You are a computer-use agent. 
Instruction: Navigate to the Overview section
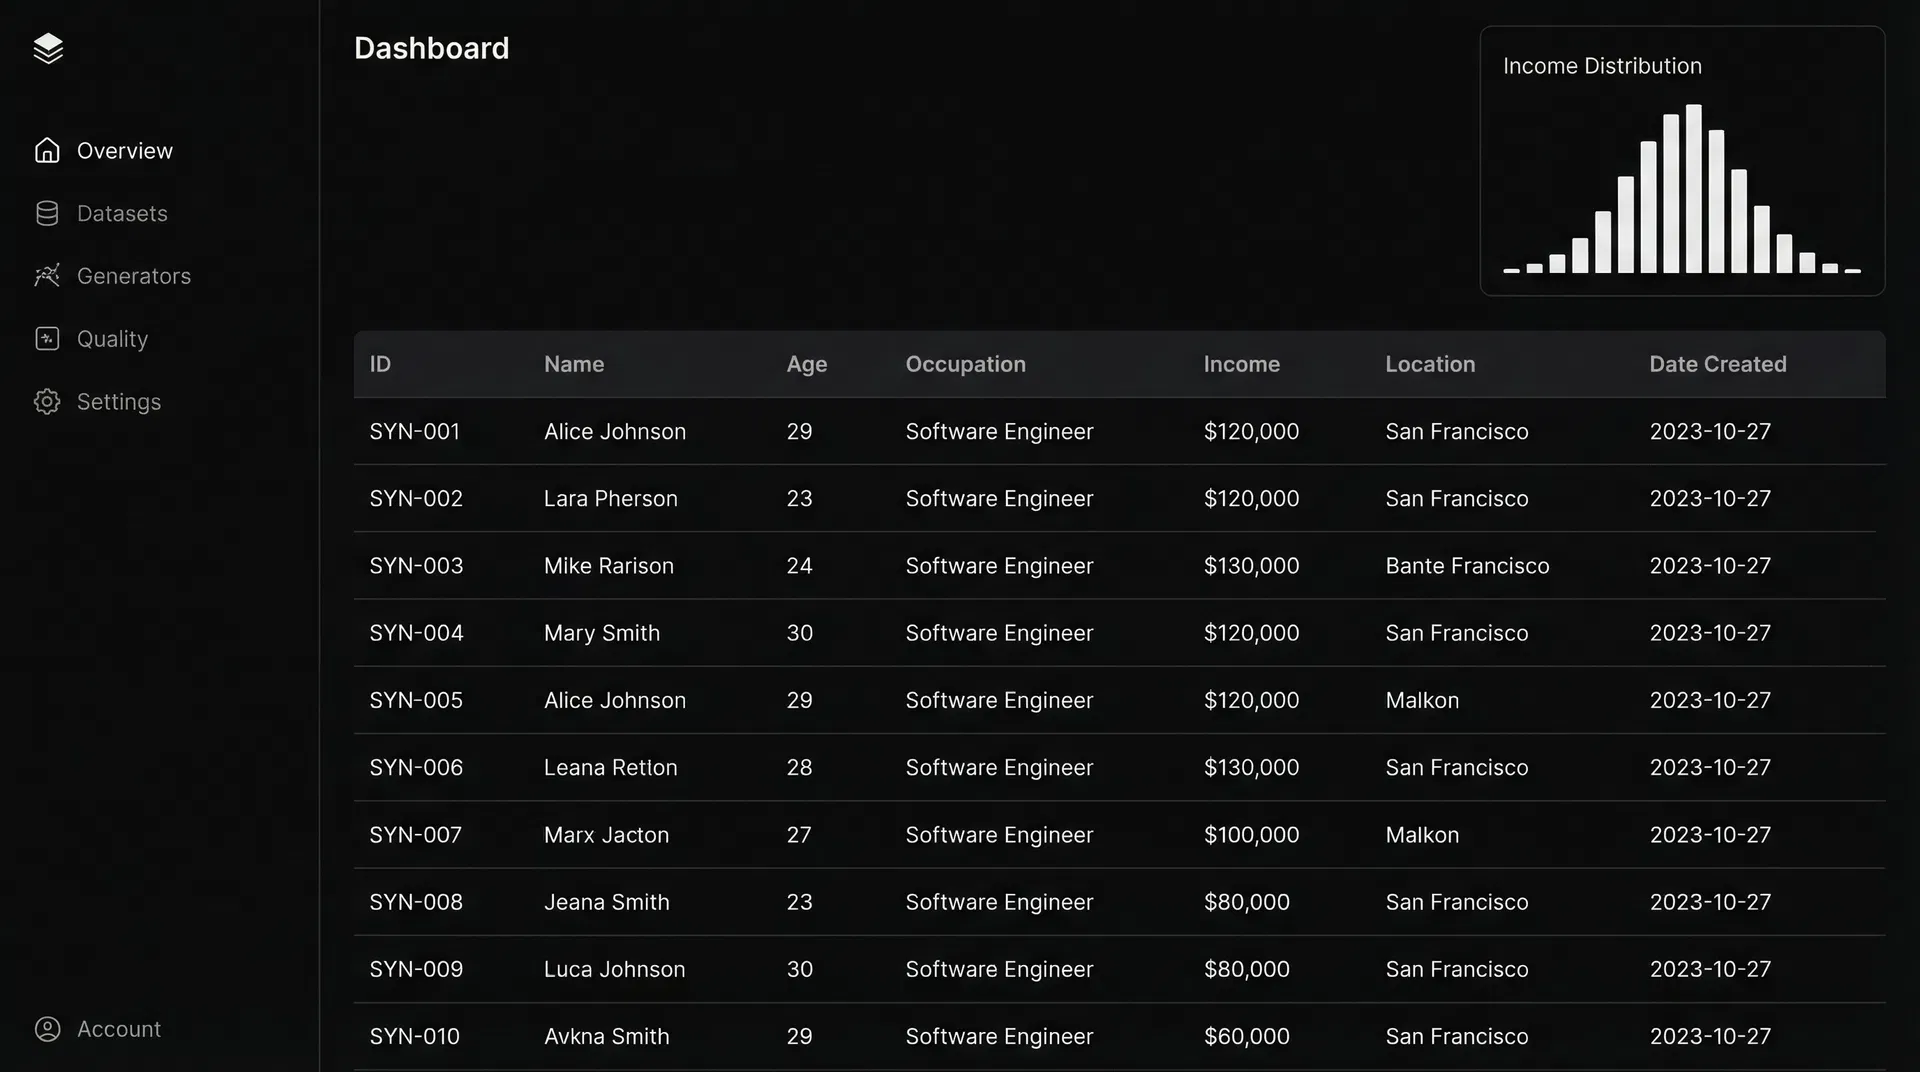click(123, 150)
